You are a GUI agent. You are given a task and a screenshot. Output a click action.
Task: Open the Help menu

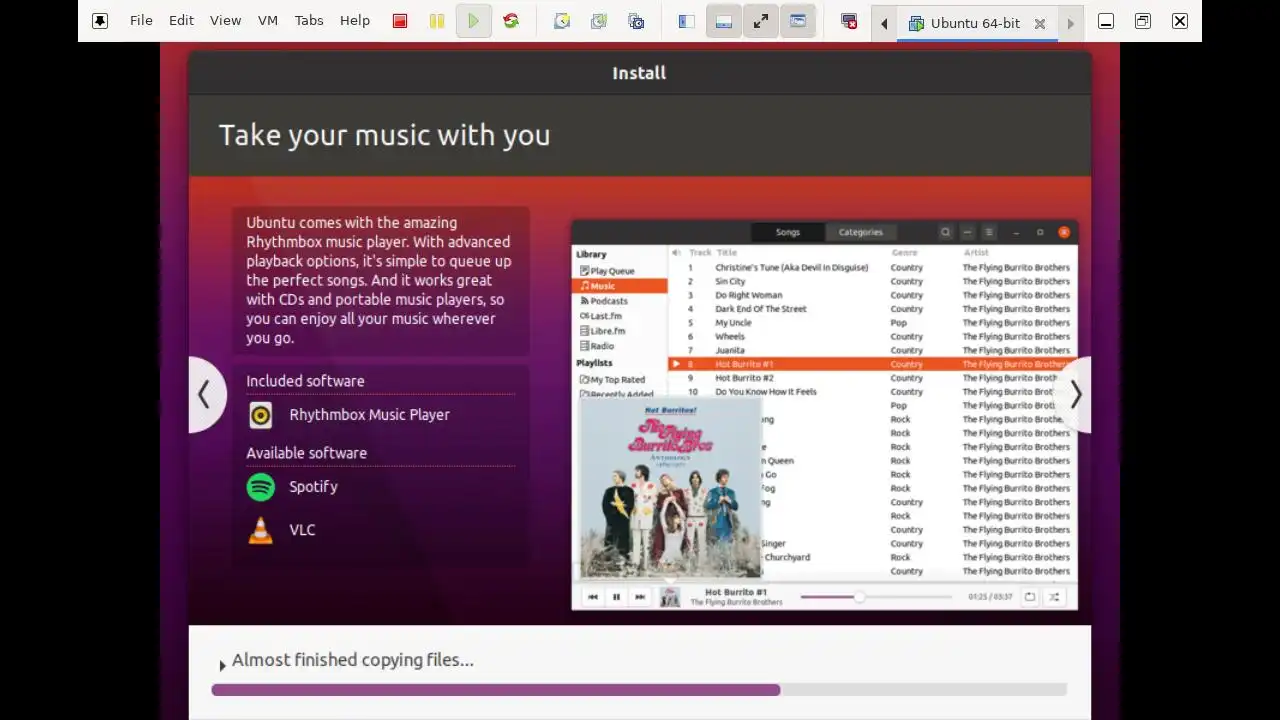355,21
